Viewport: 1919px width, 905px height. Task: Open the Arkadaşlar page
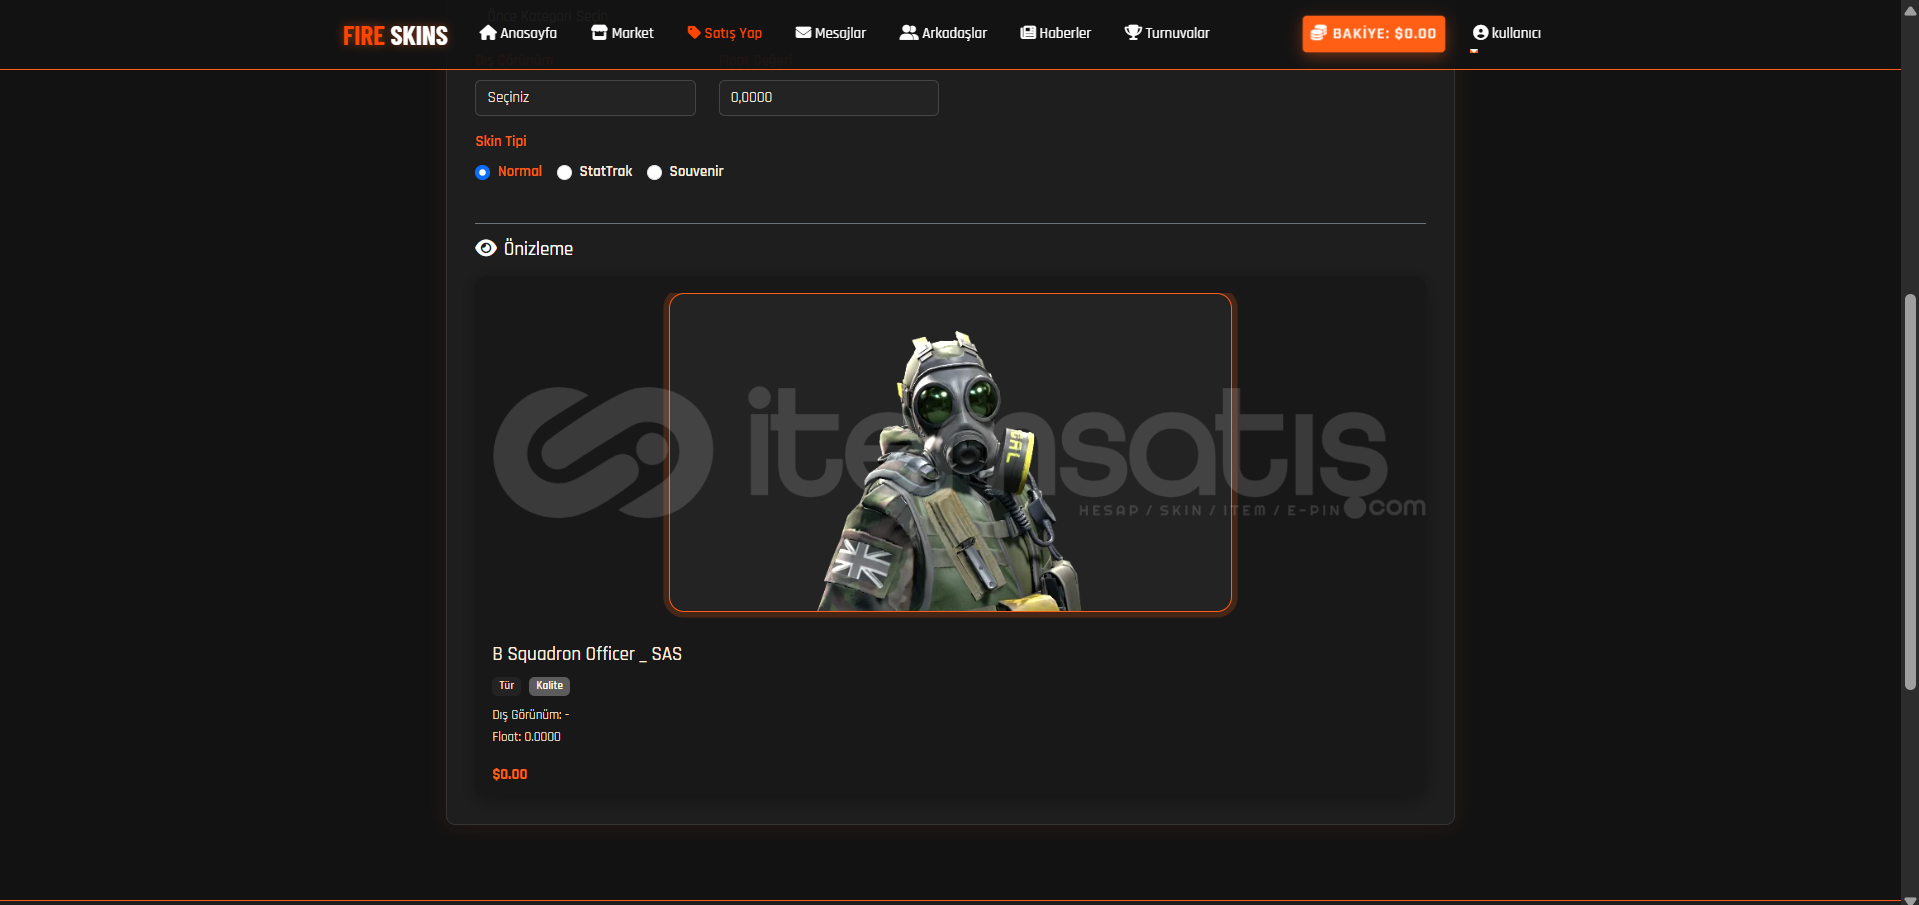(943, 33)
